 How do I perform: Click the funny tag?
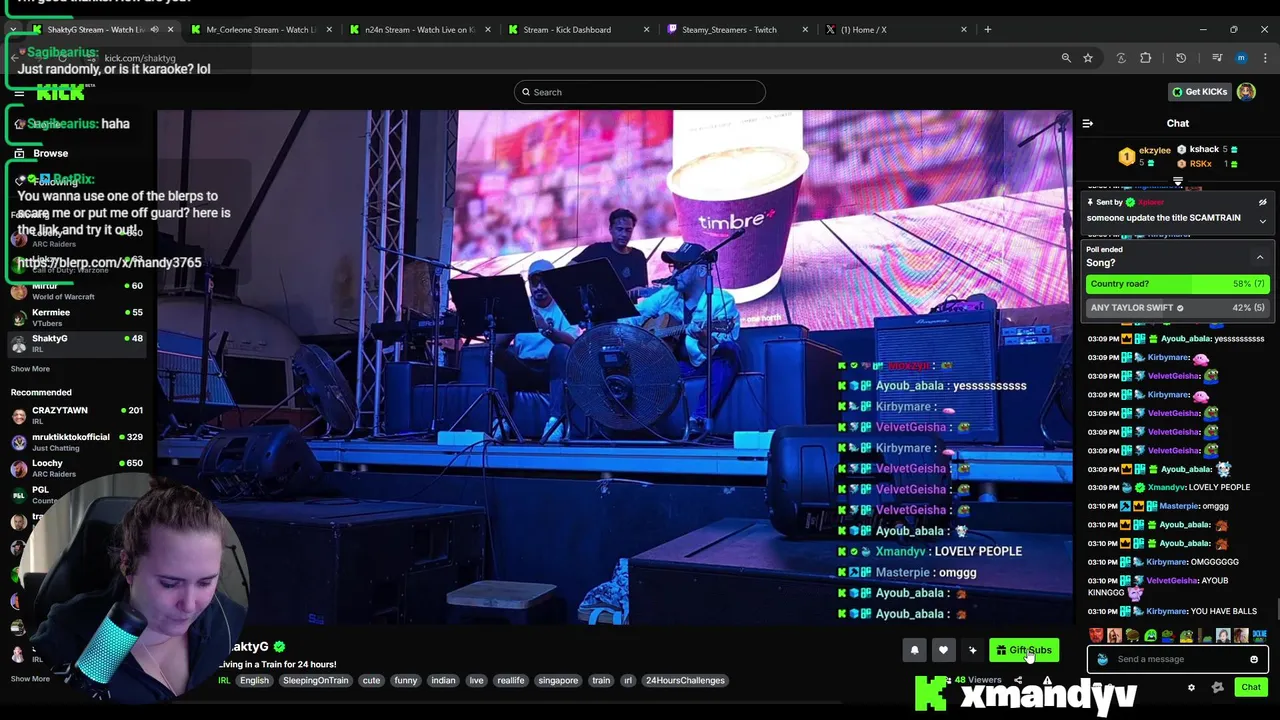(x=405, y=680)
